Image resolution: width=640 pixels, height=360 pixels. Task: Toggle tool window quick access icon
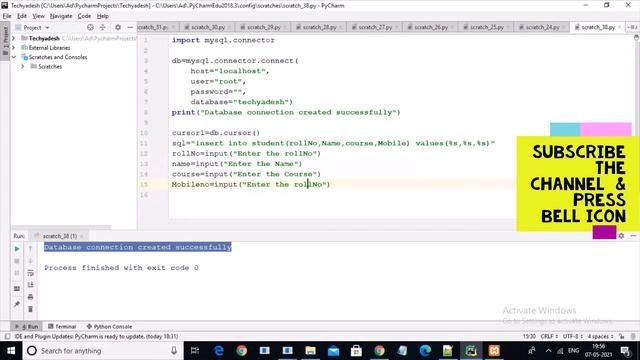[x=7, y=336]
